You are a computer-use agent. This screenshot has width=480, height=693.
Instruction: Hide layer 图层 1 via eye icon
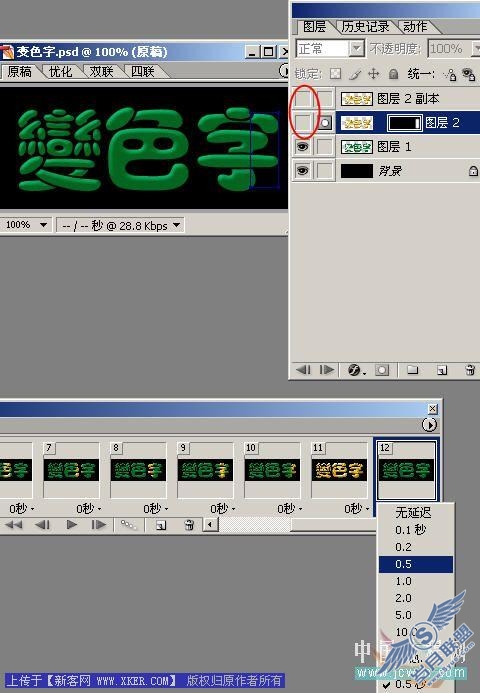pyautogui.click(x=302, y=146)
